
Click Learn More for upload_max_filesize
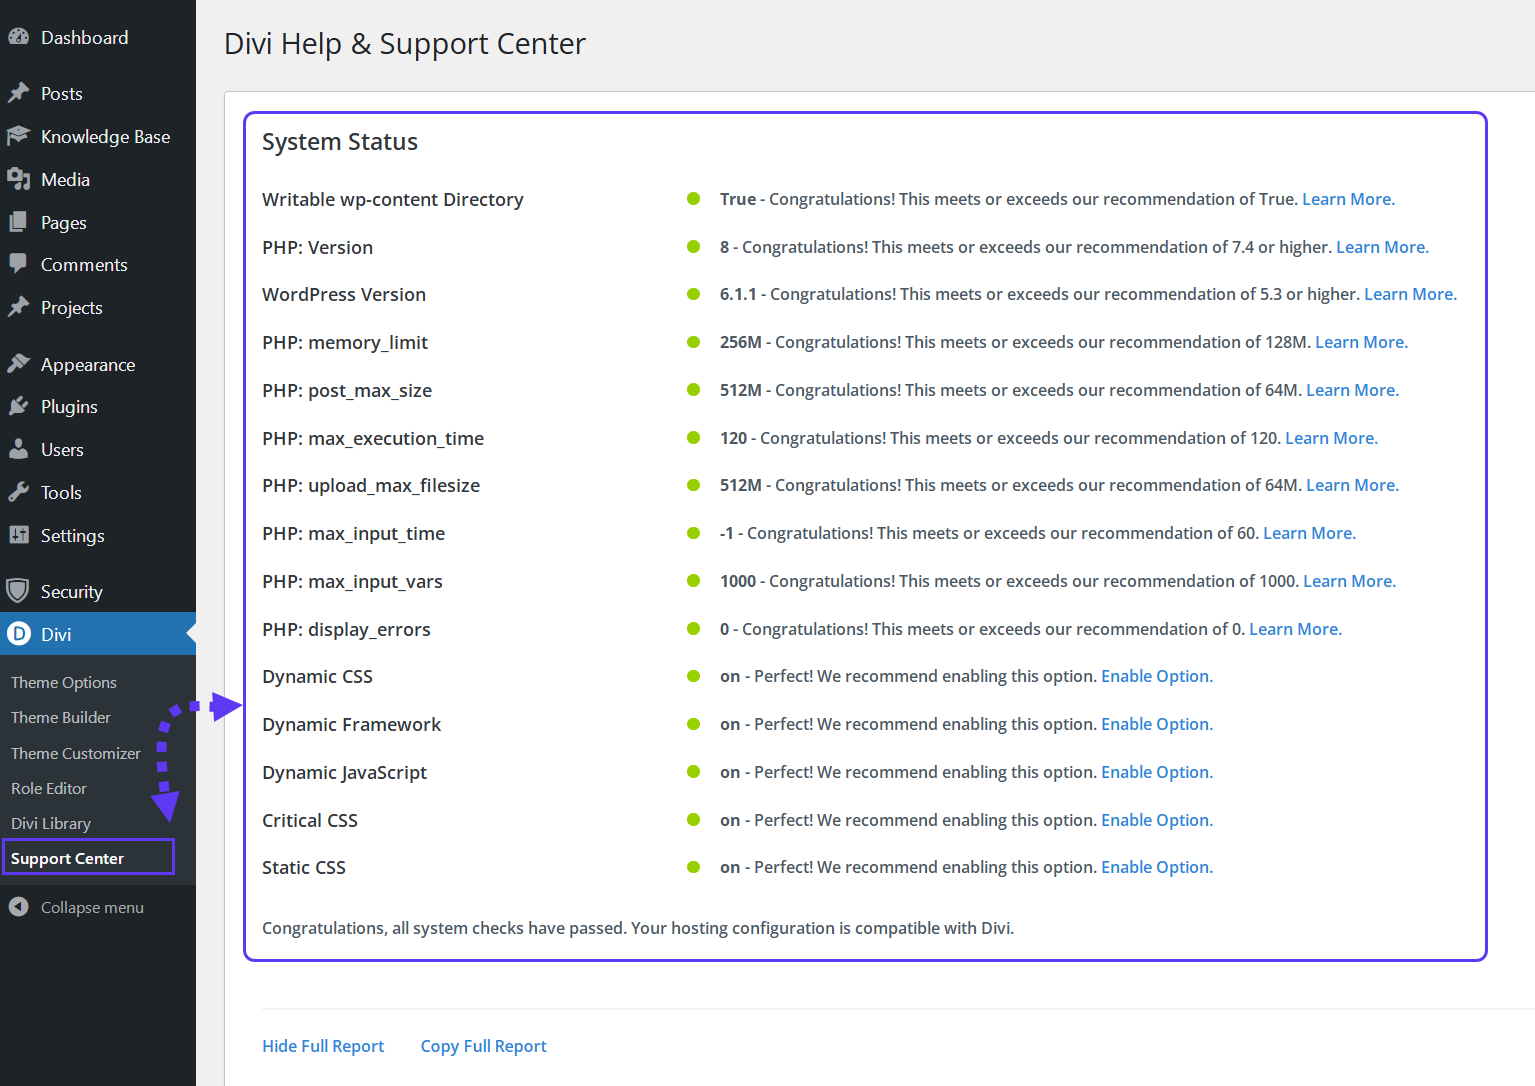coord(1352,485)
